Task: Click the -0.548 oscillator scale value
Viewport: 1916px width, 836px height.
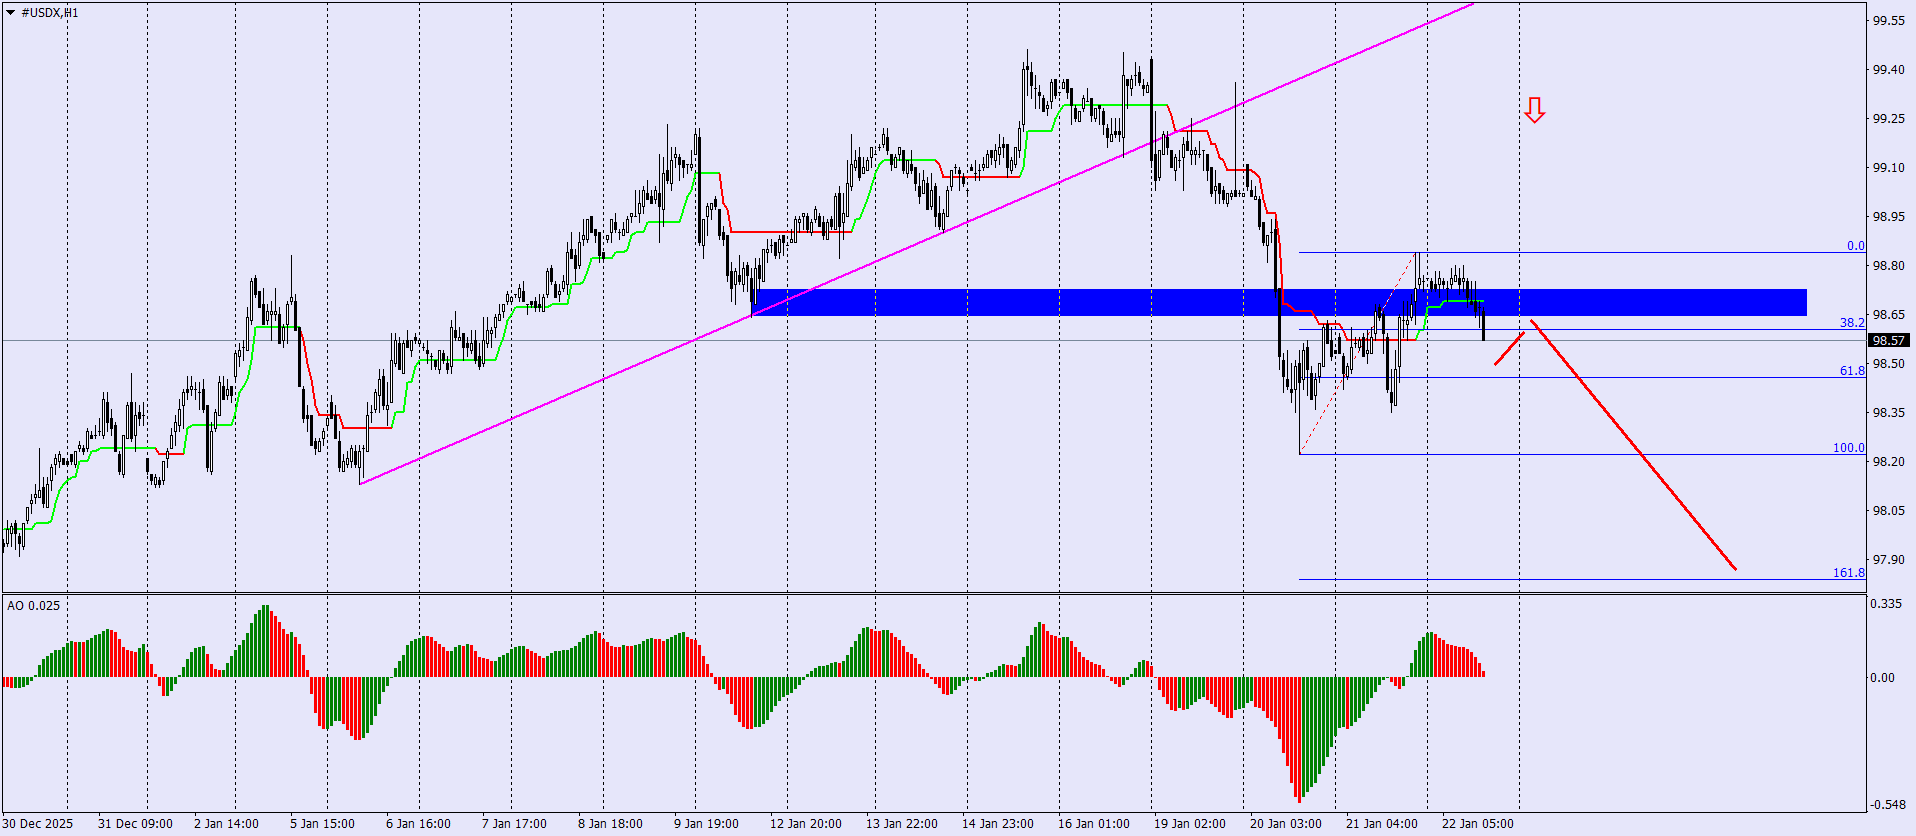Action: tap(1888, 804)
